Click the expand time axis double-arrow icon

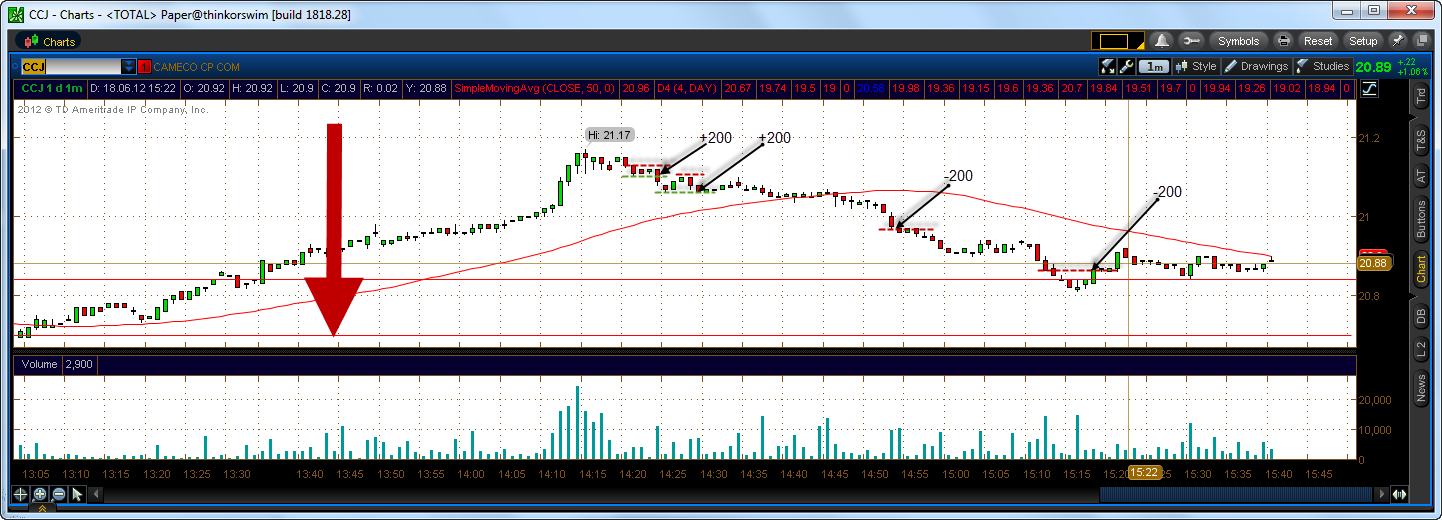click(x=1399, y=494)
